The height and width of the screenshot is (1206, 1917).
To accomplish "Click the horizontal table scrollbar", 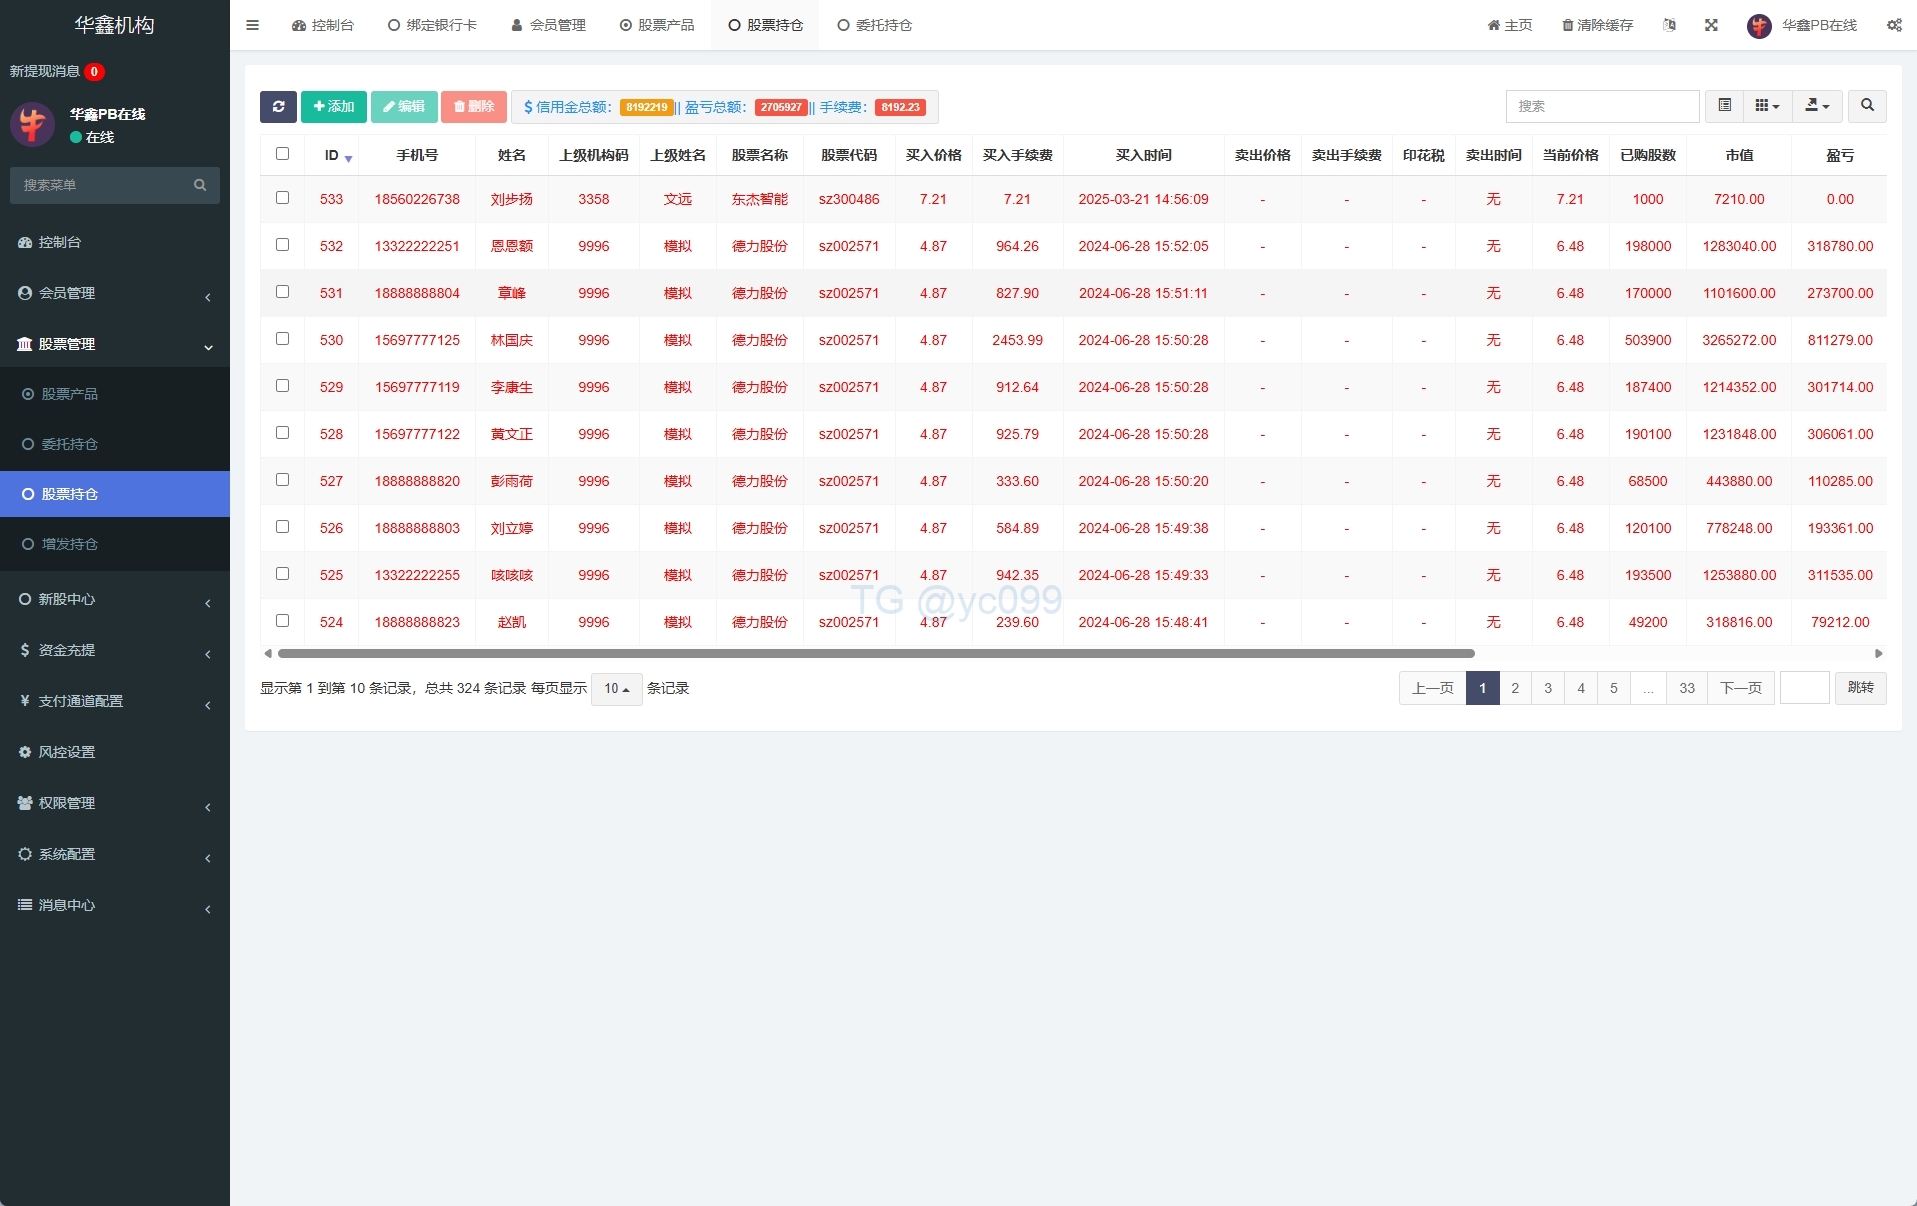I will [875, 654].
